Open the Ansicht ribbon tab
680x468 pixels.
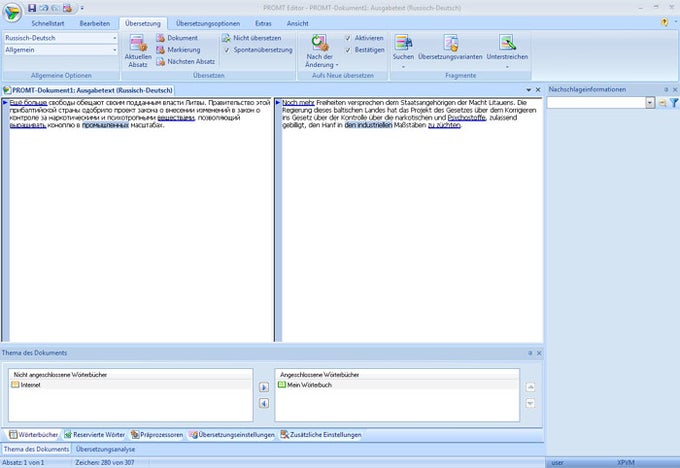point(298,23)
